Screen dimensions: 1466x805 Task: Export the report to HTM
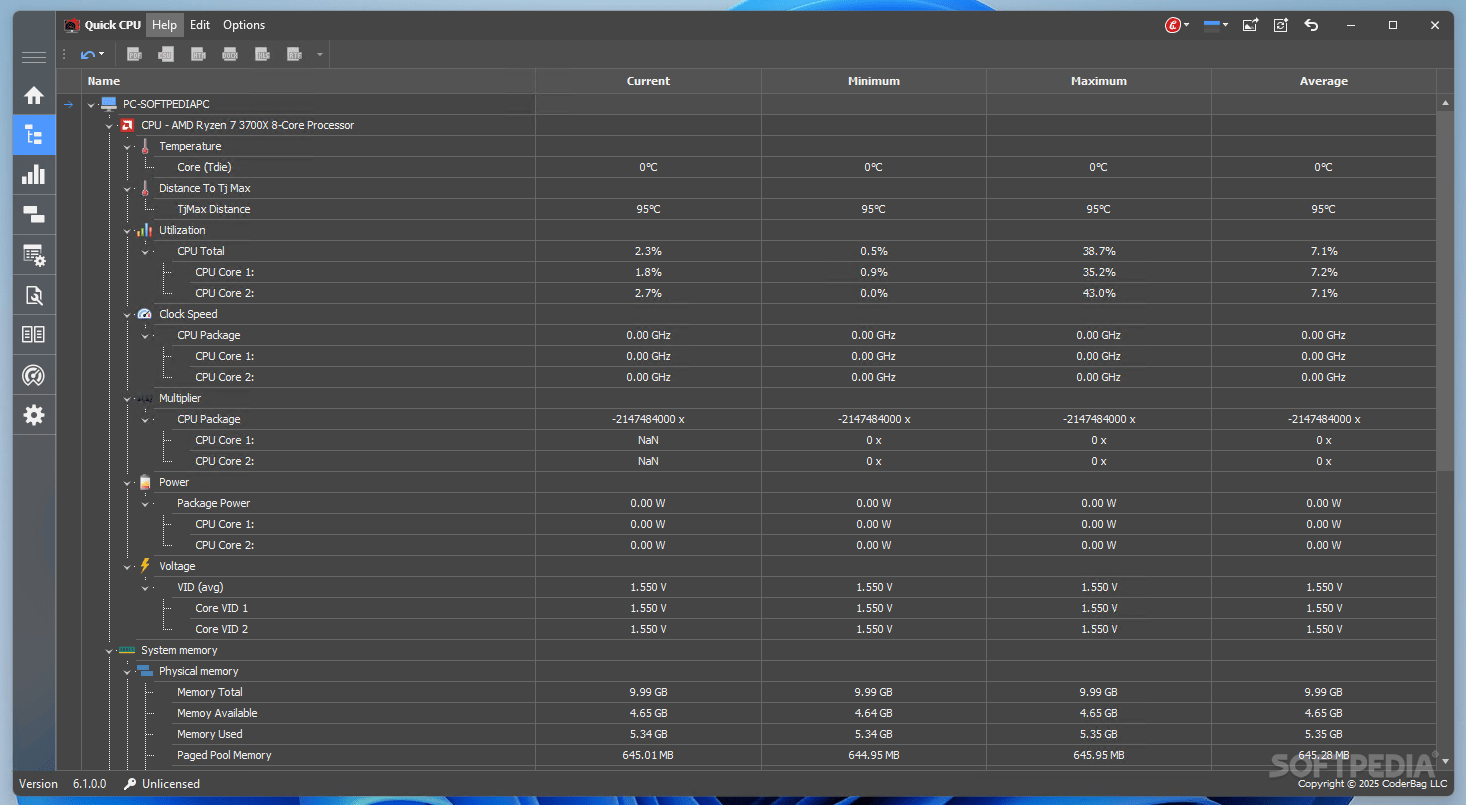point(198,54)
